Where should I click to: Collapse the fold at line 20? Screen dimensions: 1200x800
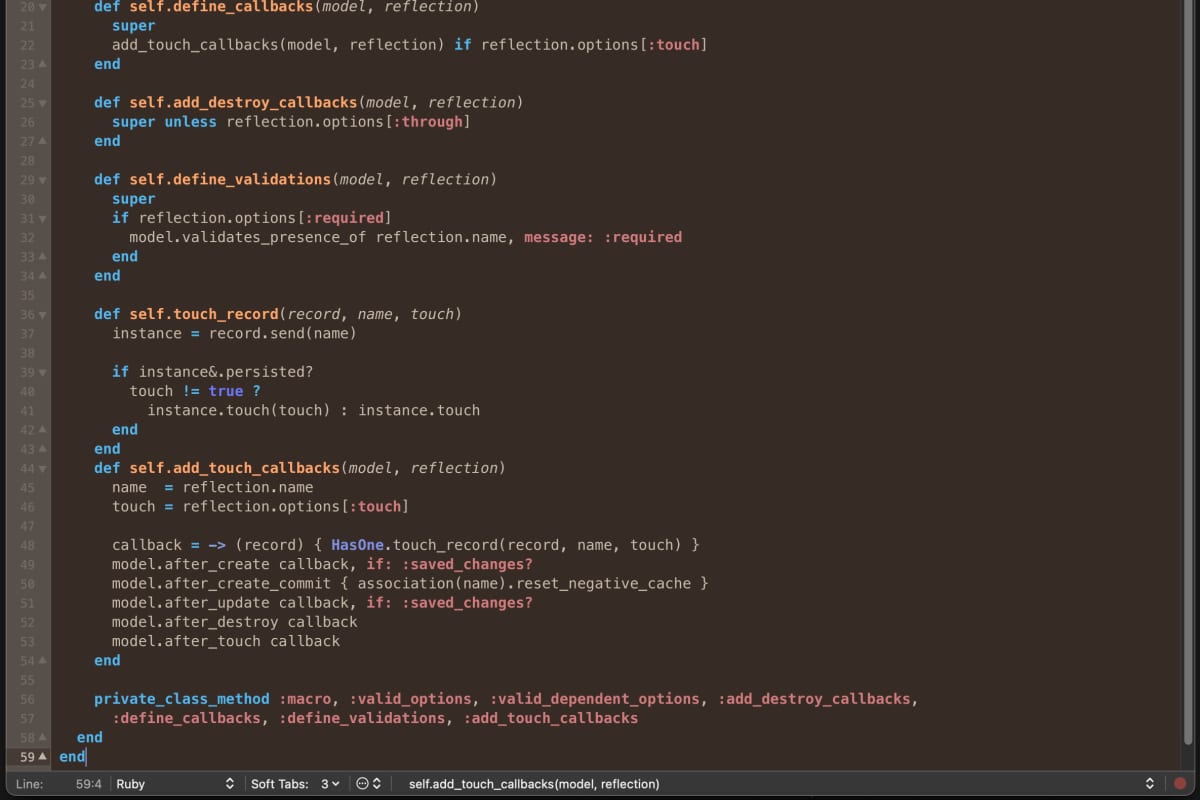click(42, 6)
